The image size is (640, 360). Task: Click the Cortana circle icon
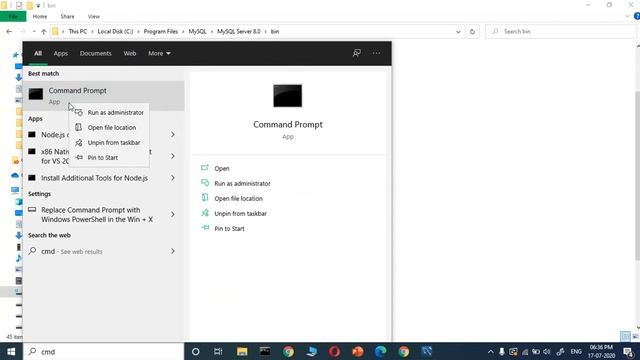(196, 351)
